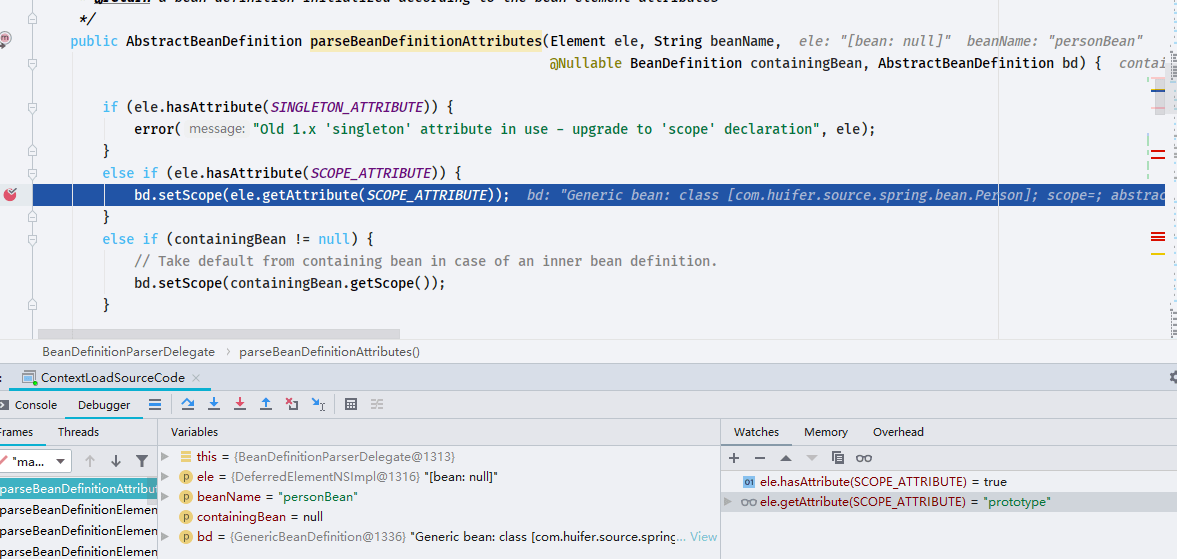Click the Step Into icon

pos(214,404)
